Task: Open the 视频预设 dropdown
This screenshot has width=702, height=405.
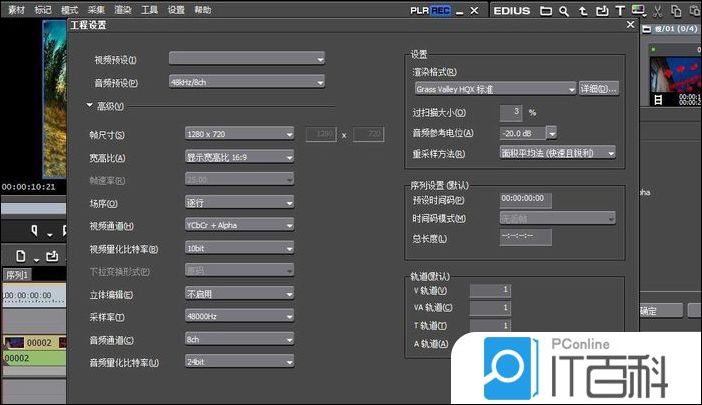Action: click(x=247, y=59)
